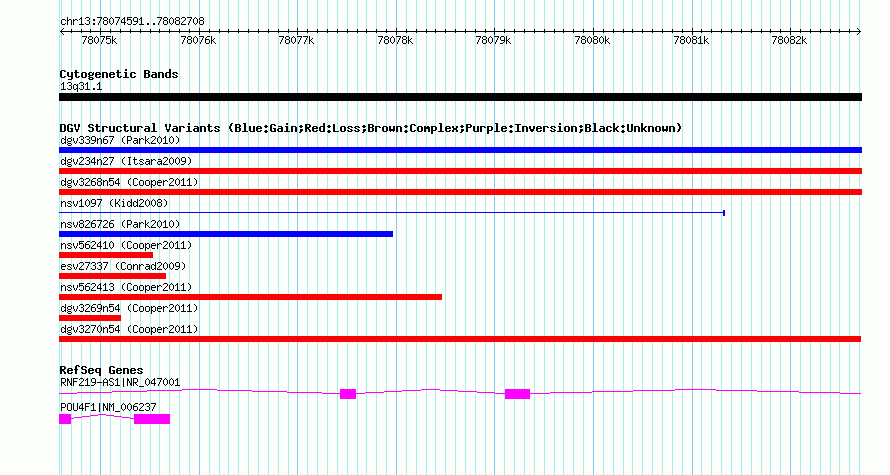Select the blue gain bar for dgv339n67
This screenshot has width=890, height=475.
(x=460, y=150)
